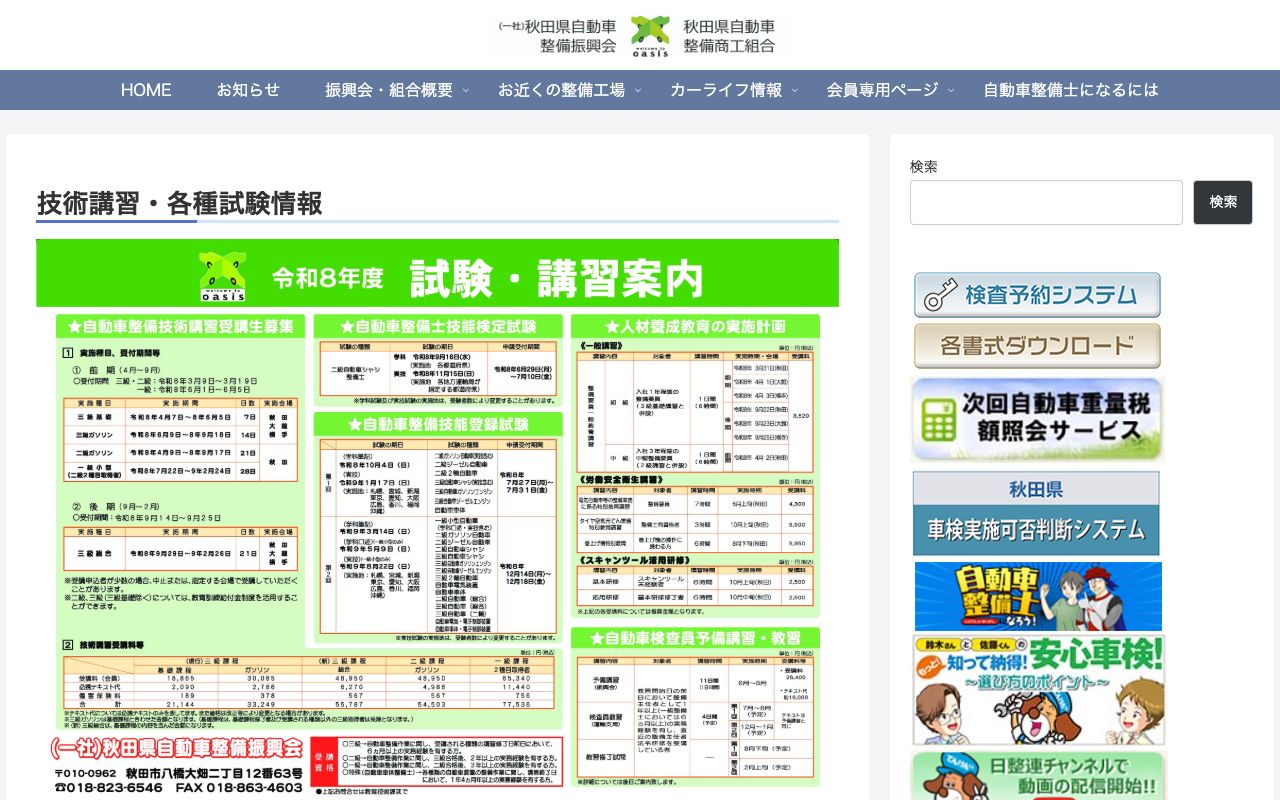Open the 安心車検 選び方のポイント banner
Viewport: 1280px width, 800px height.
1037,689
